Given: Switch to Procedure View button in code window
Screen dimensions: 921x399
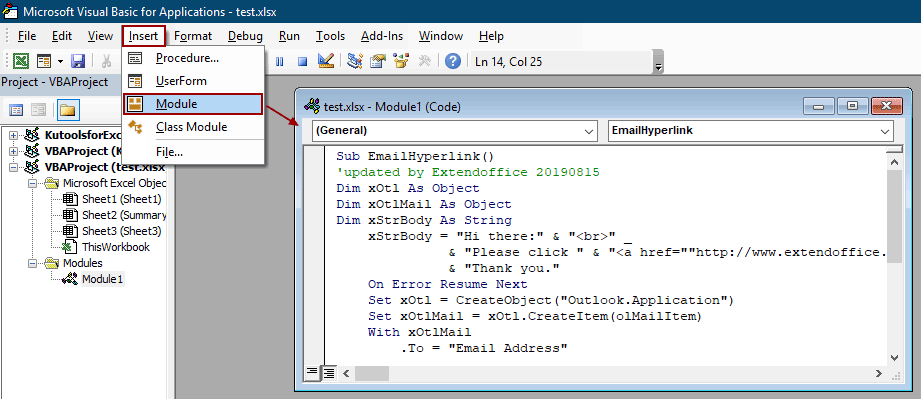Looking at the screenshot, I should (x=312, y=373).
